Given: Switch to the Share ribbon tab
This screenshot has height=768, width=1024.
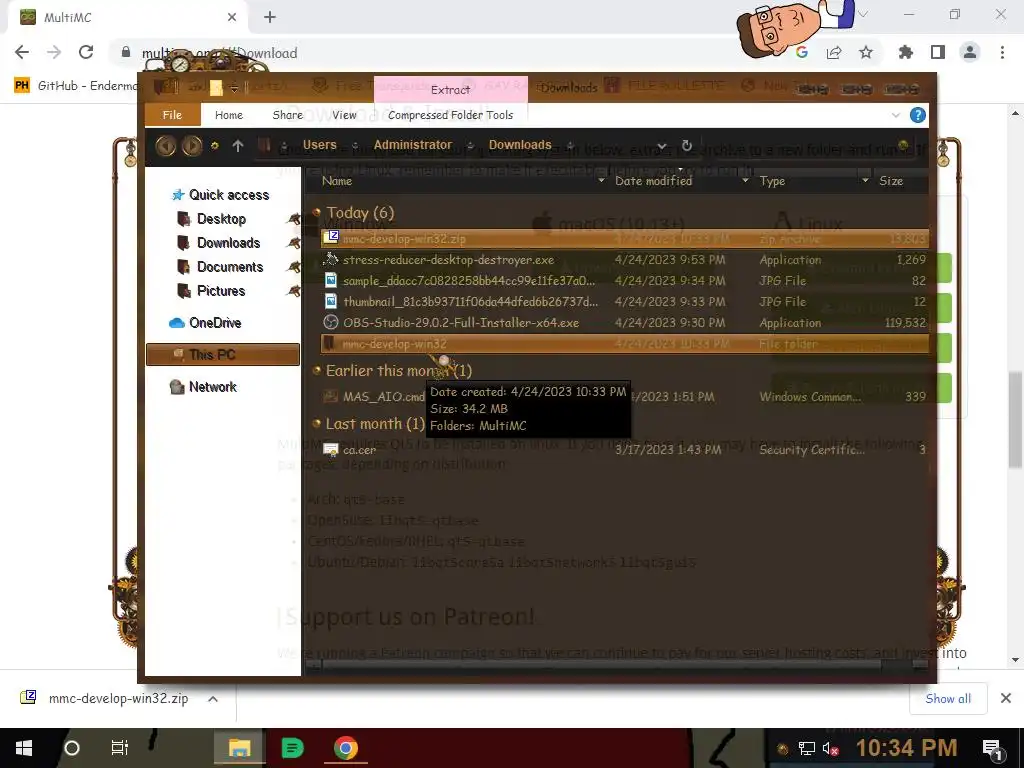Looking at the screenshot, I should [287, 115].
